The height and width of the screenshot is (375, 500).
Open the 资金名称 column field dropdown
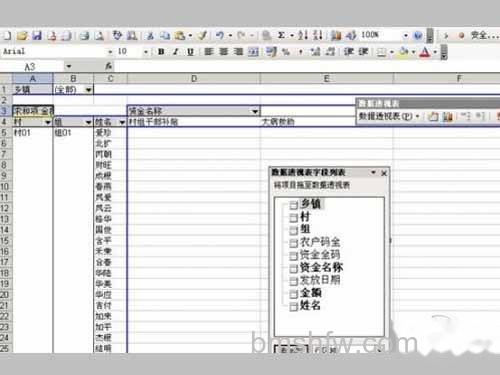tap(255, 111)
